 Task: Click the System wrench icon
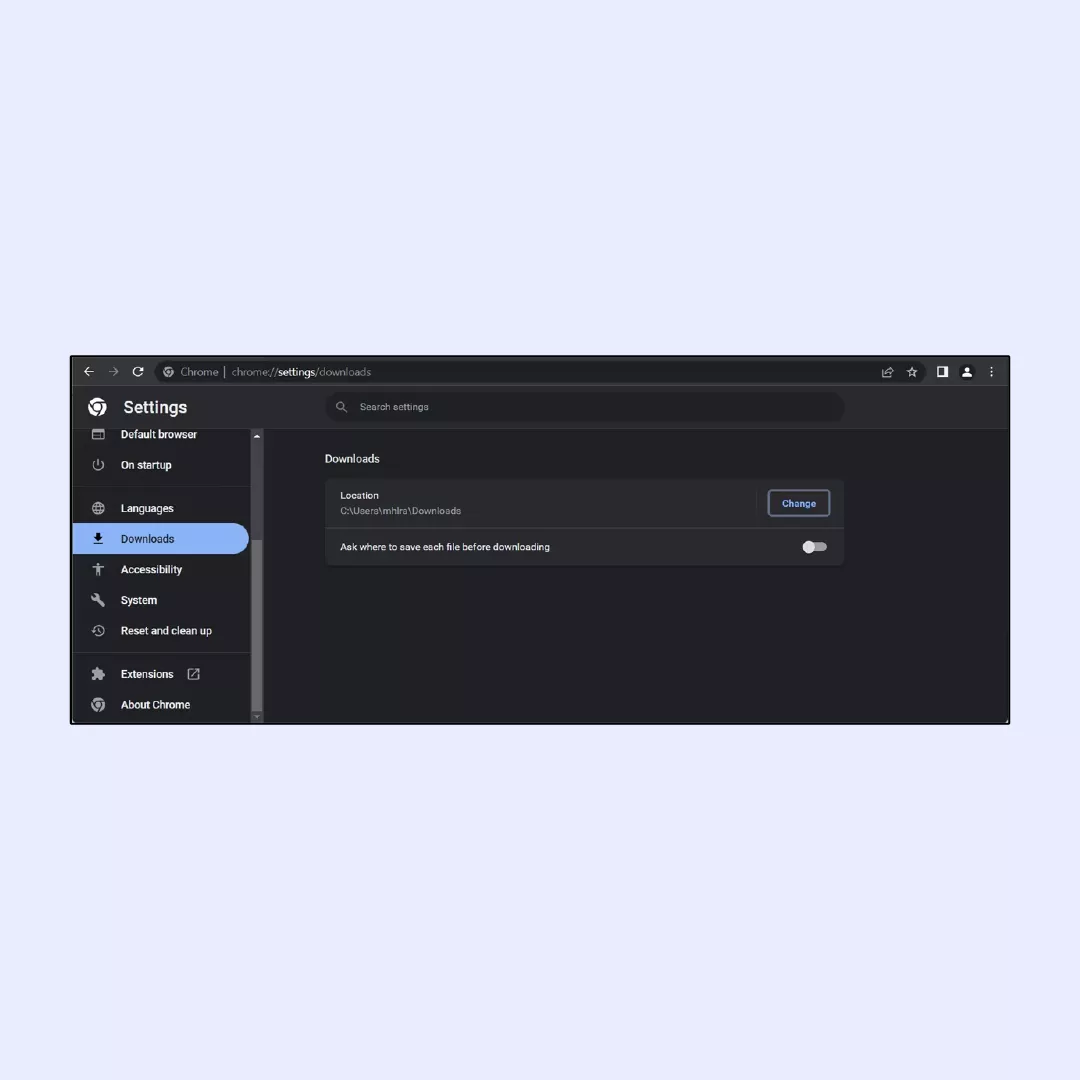[x=98, y=600]
